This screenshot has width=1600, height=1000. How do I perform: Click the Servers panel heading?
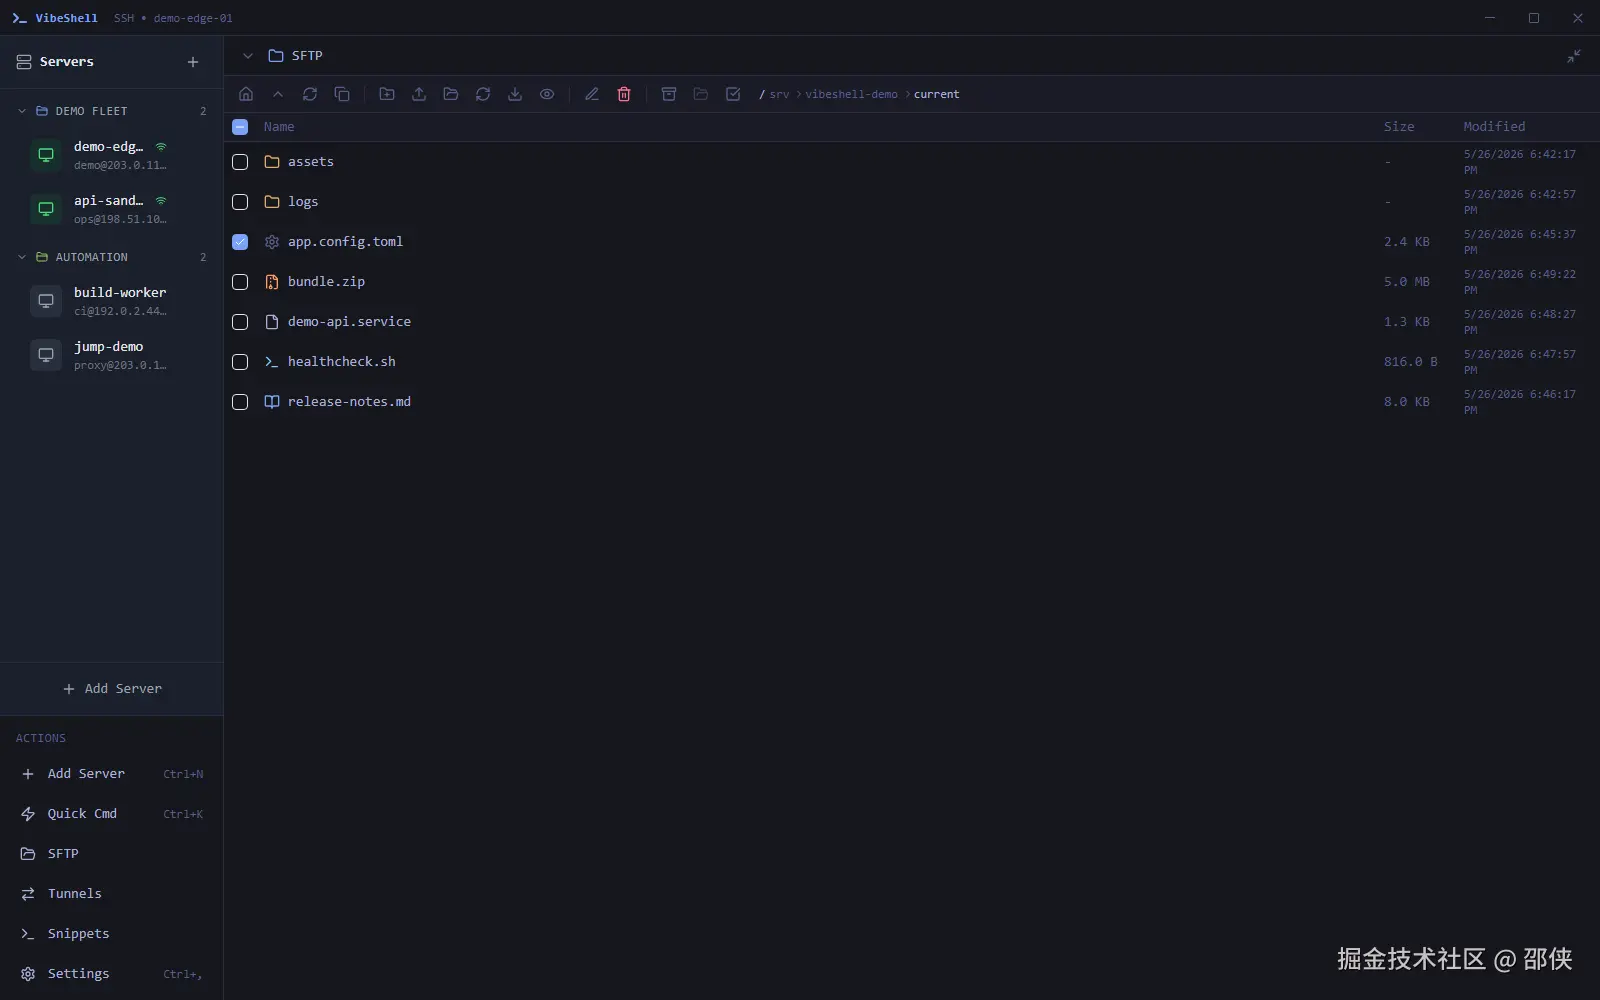[x=67, y=62]
